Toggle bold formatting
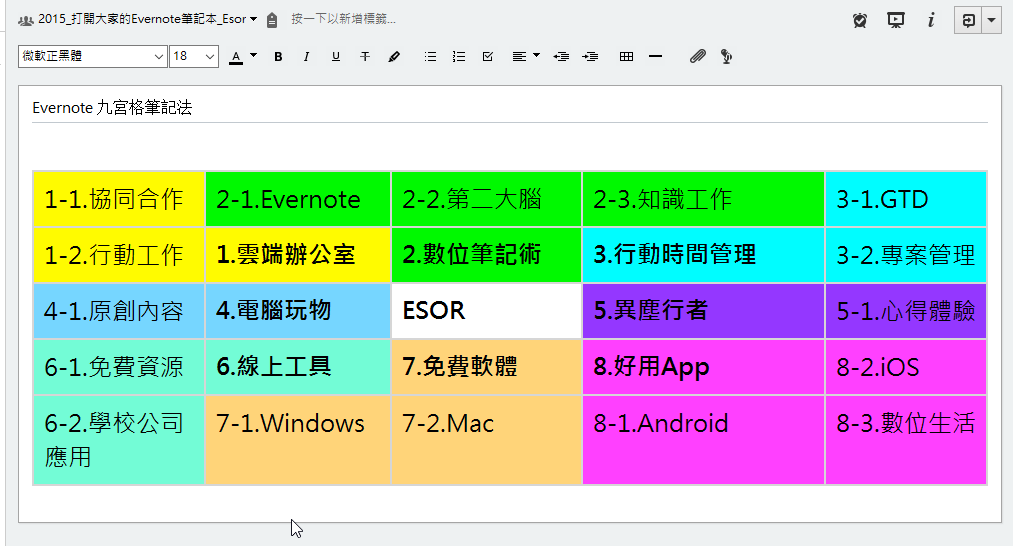 [x=278, y=57]
